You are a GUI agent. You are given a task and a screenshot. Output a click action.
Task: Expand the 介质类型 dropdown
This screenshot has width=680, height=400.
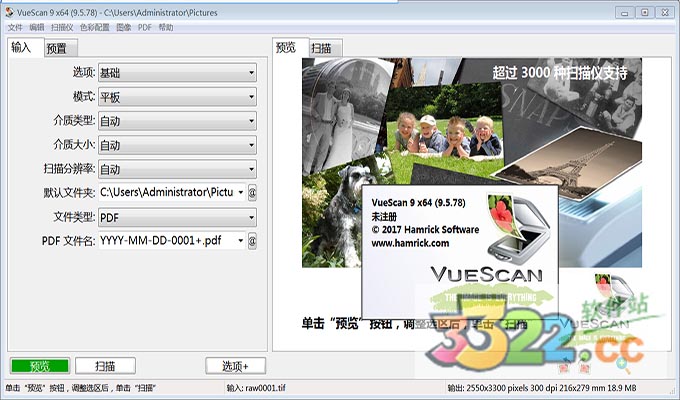click(177, 121)
